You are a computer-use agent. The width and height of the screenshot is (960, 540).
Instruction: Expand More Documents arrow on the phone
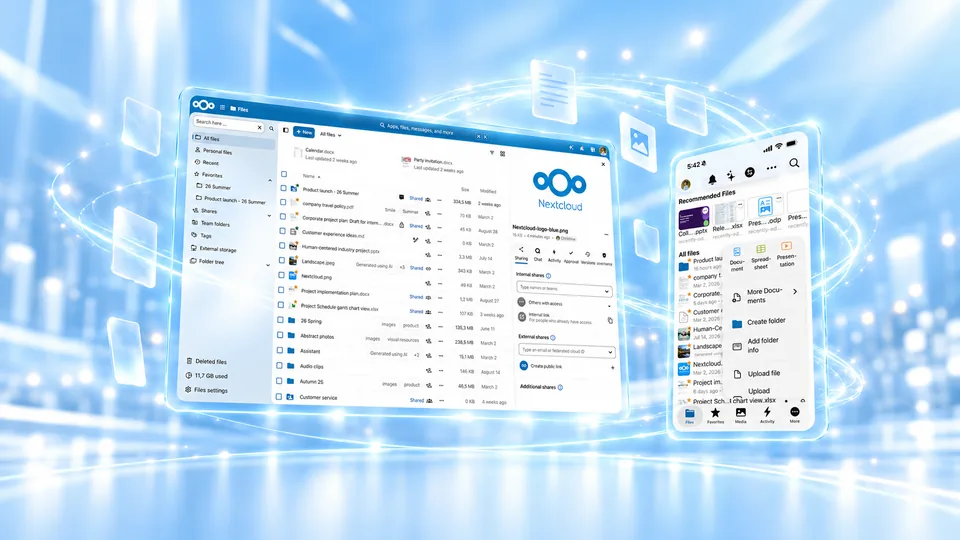pyautogui.click(x=795, y=292)
